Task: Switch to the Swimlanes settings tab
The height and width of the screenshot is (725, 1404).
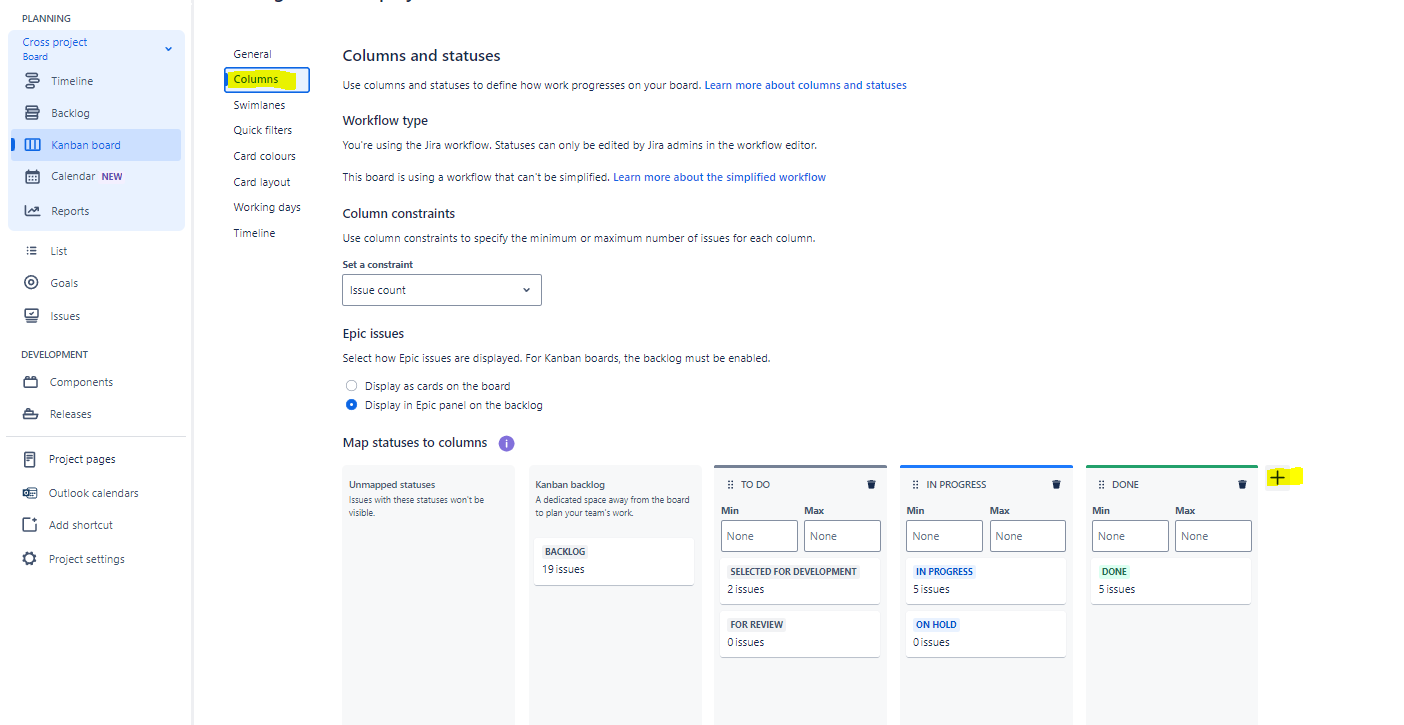Action: point(259,104)
